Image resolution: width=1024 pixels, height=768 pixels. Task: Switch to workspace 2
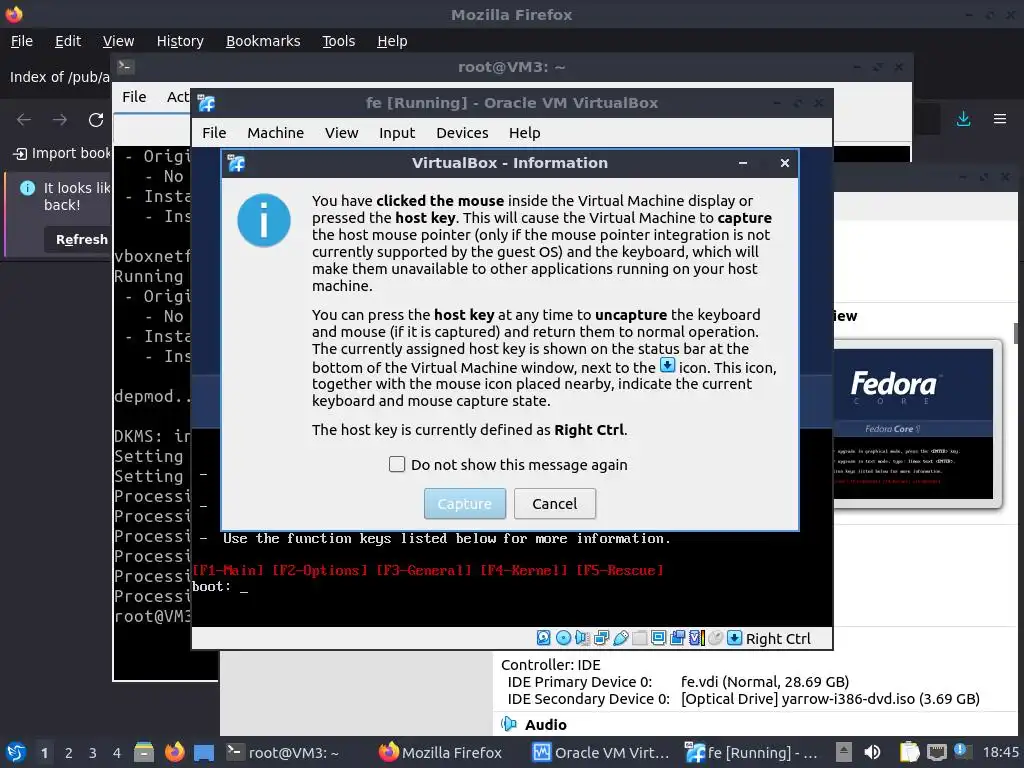tap(69, 753)
